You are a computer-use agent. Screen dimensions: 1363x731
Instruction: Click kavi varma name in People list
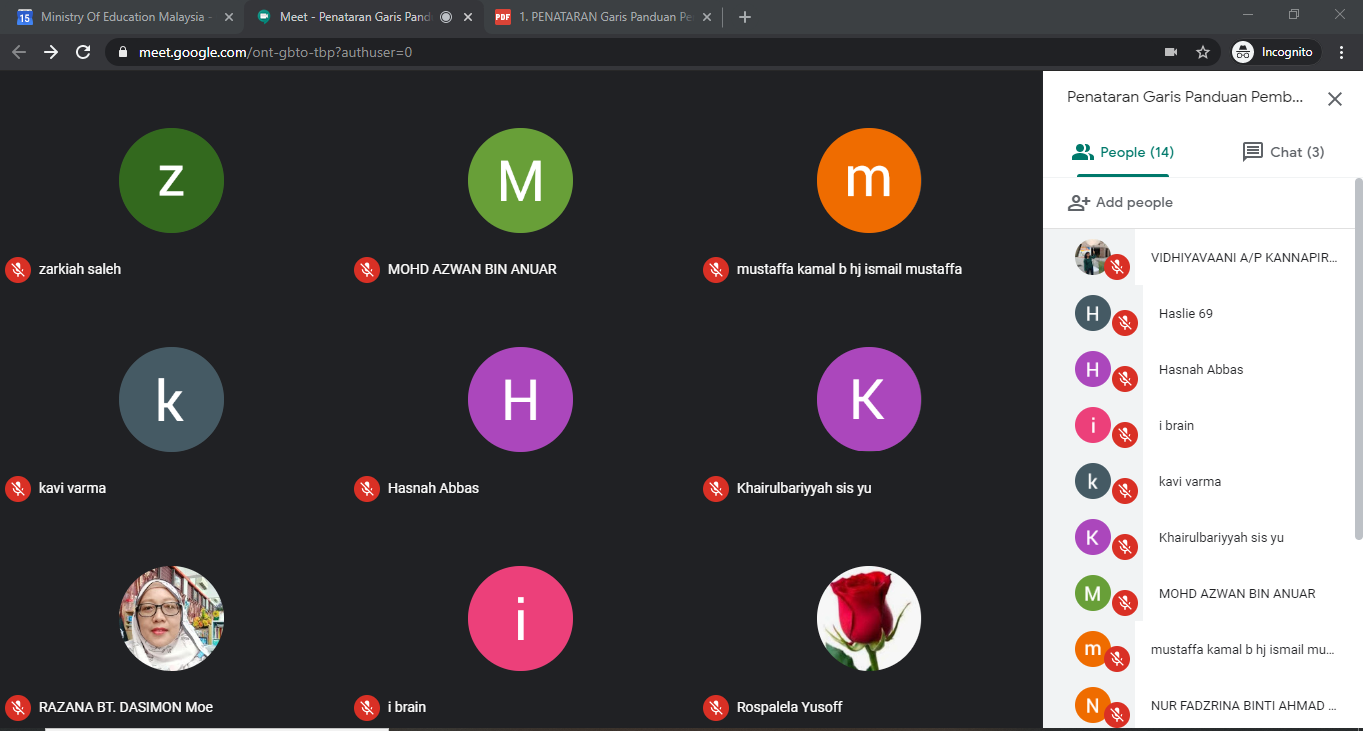[1190, 482]
